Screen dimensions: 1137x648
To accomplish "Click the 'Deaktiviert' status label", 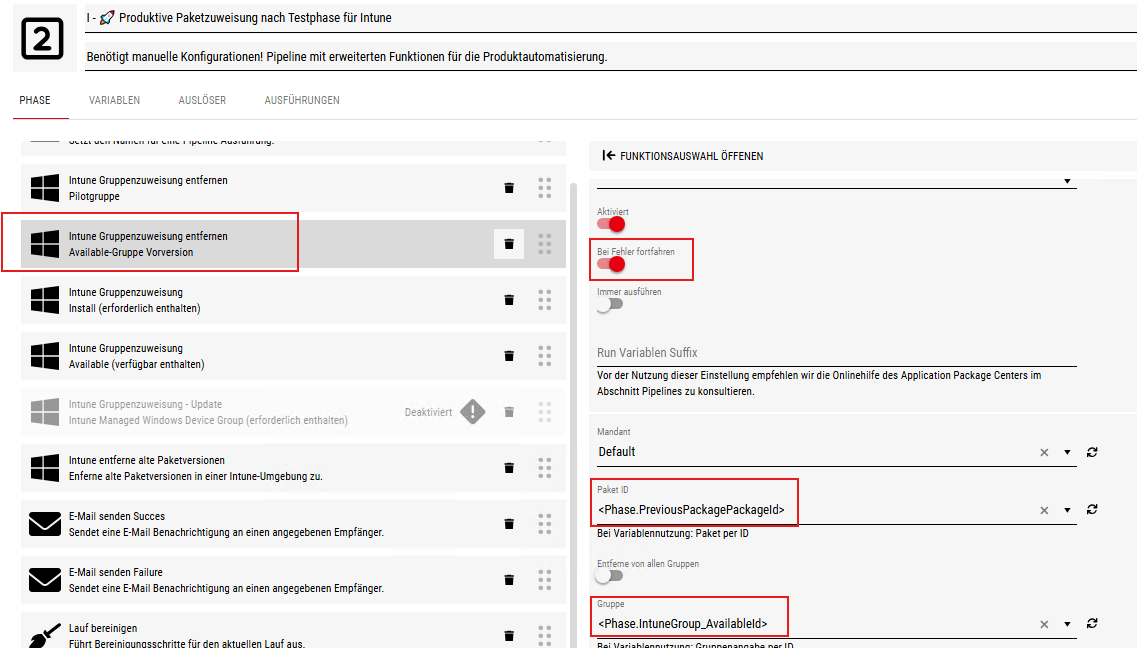I will 429,412.
